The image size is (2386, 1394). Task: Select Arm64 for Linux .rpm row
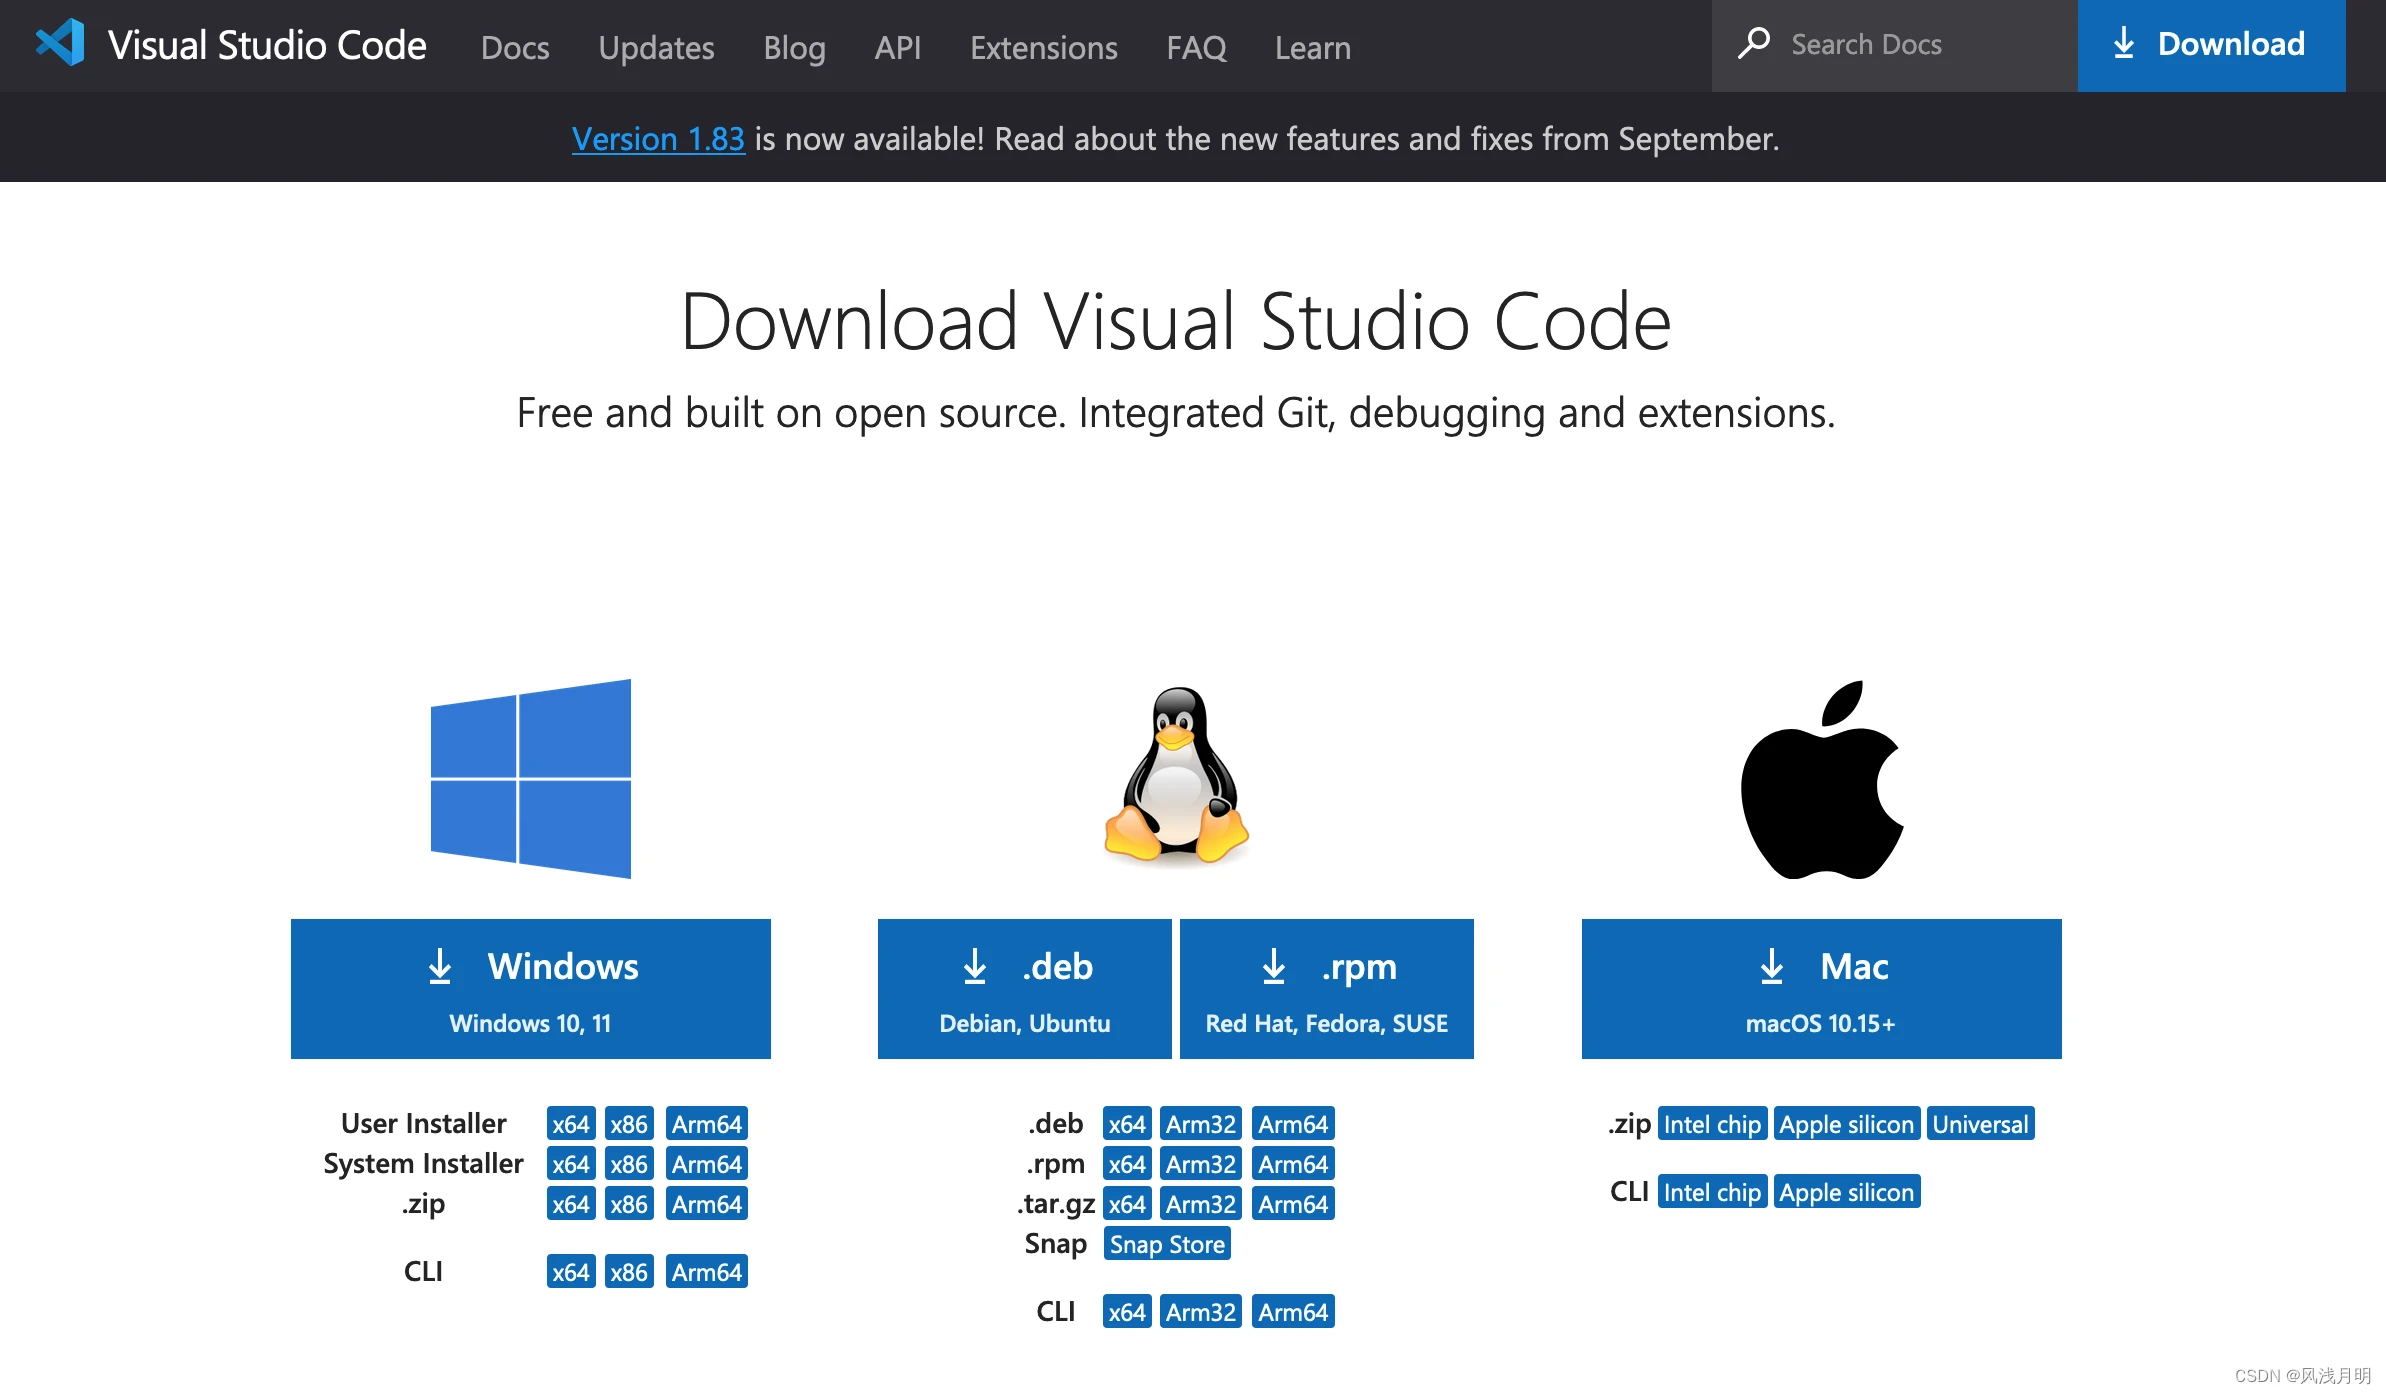(1293, 1164)
